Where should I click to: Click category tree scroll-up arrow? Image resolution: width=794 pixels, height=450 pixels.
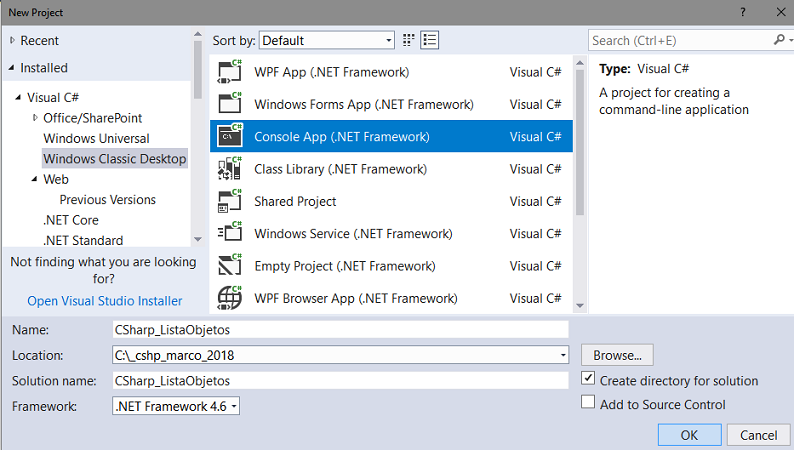point(198,34)
